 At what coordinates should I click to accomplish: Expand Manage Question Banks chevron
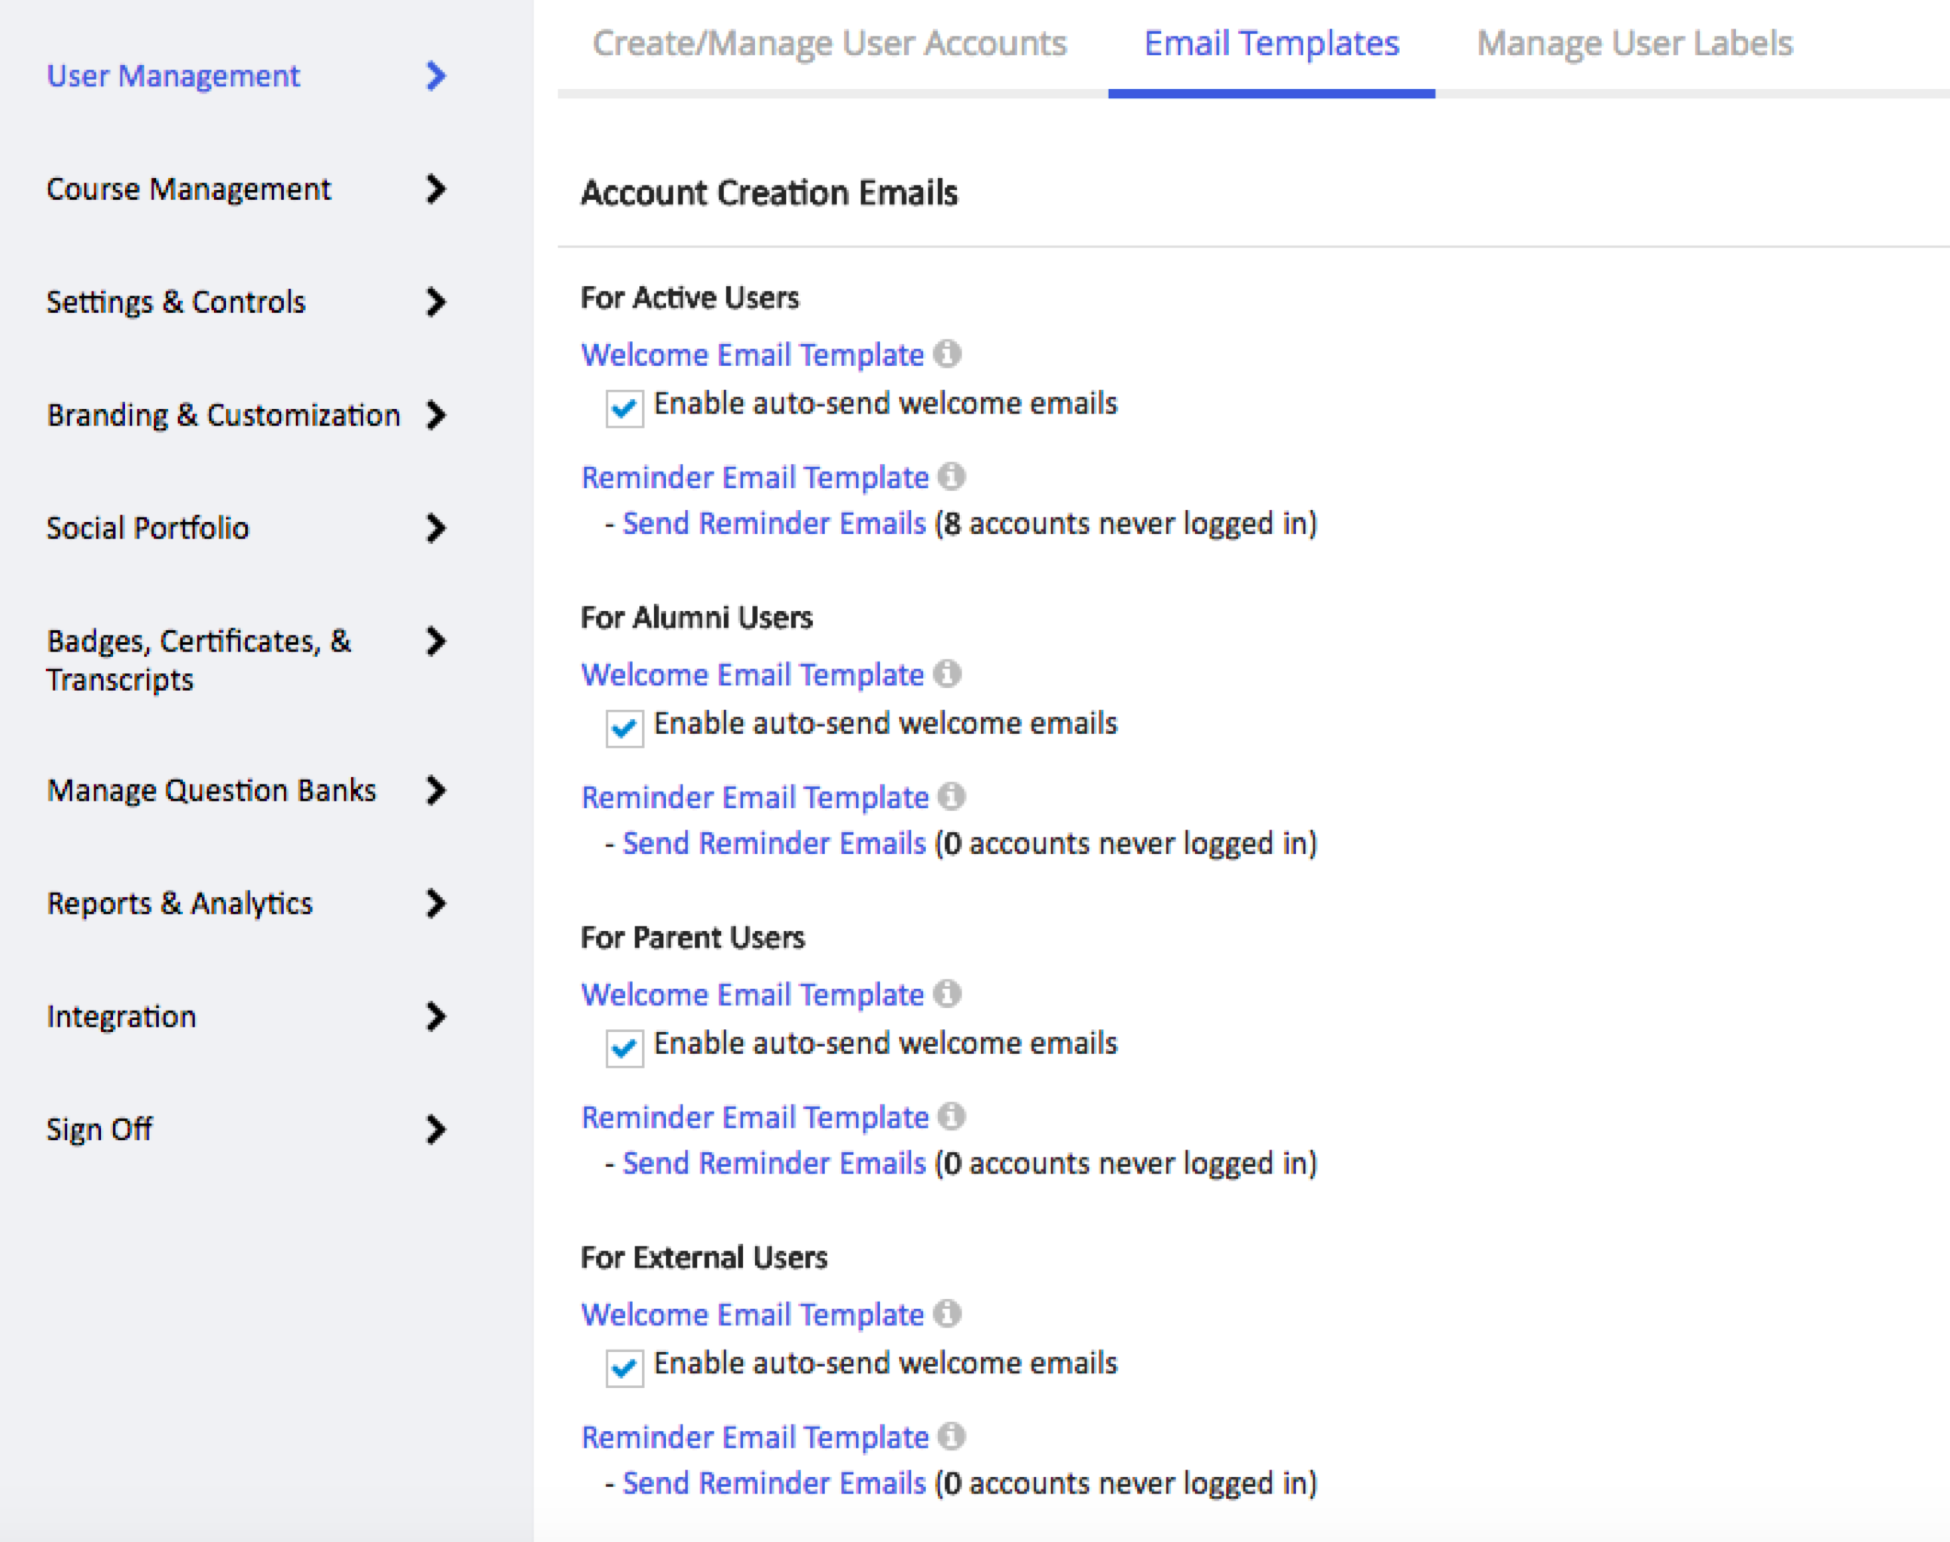point(435,790)
